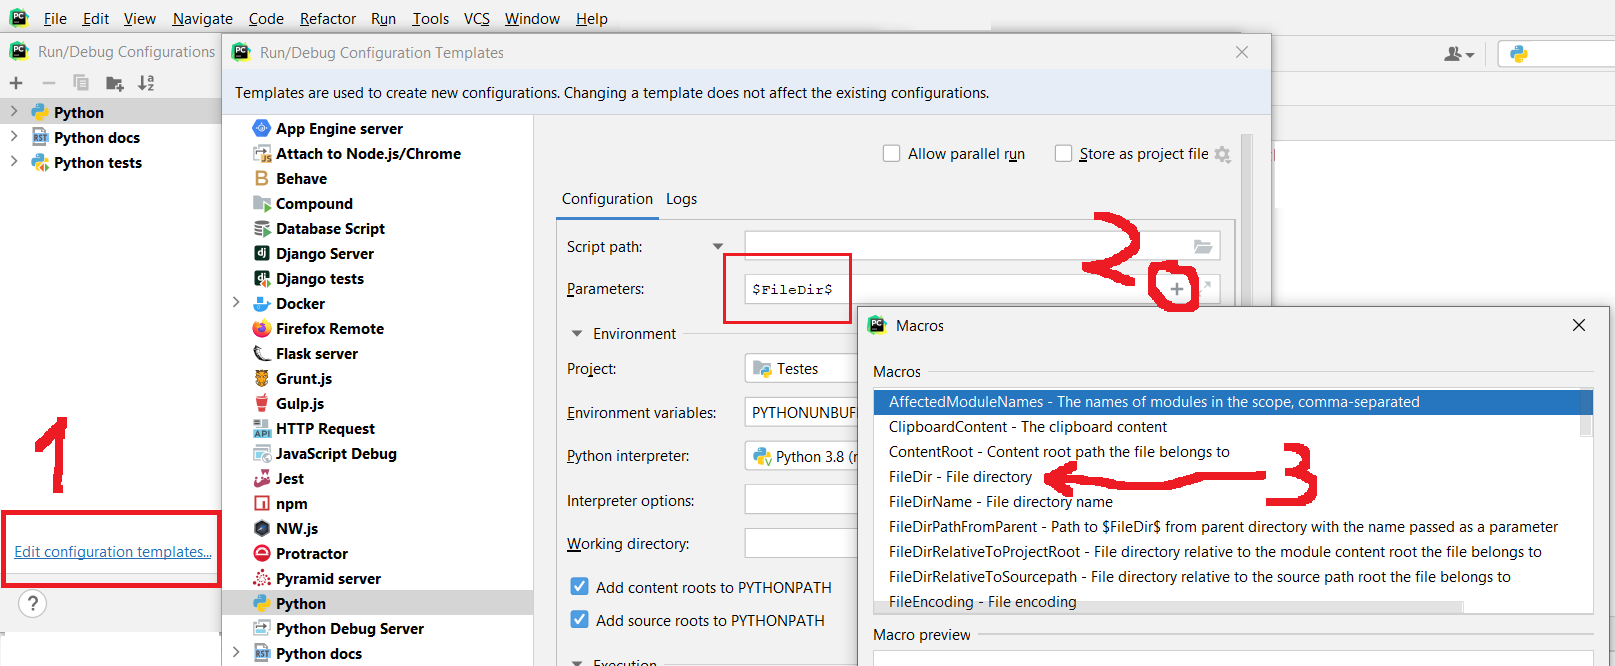Open the VCS menu
Viewport: 1615px width, 666px height.
[477, 19]
